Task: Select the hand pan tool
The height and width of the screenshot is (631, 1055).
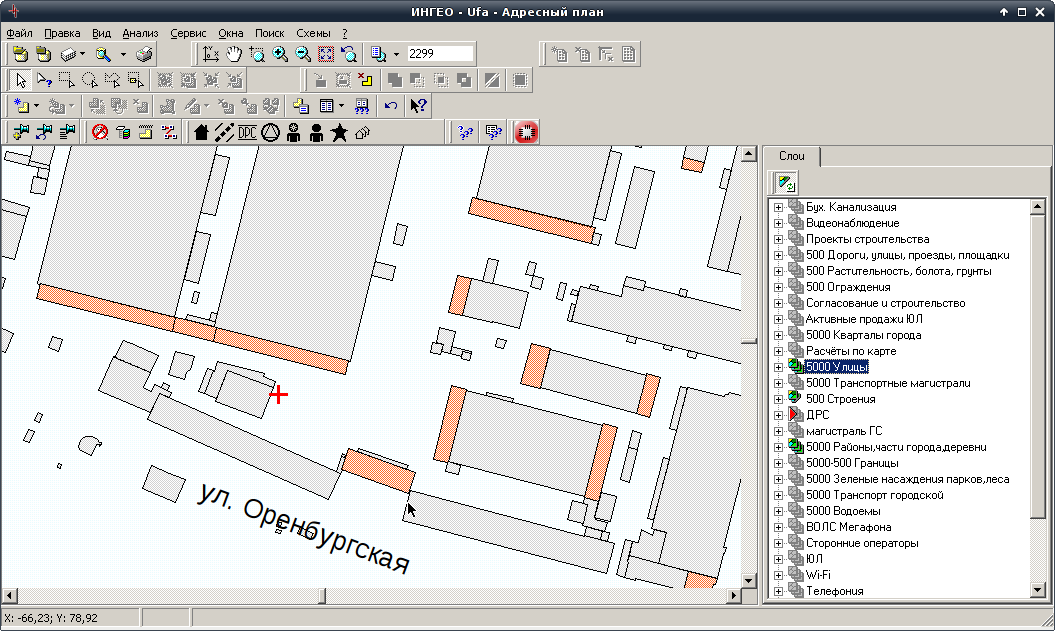Action: pyautogui.click(x=234, y=54)
